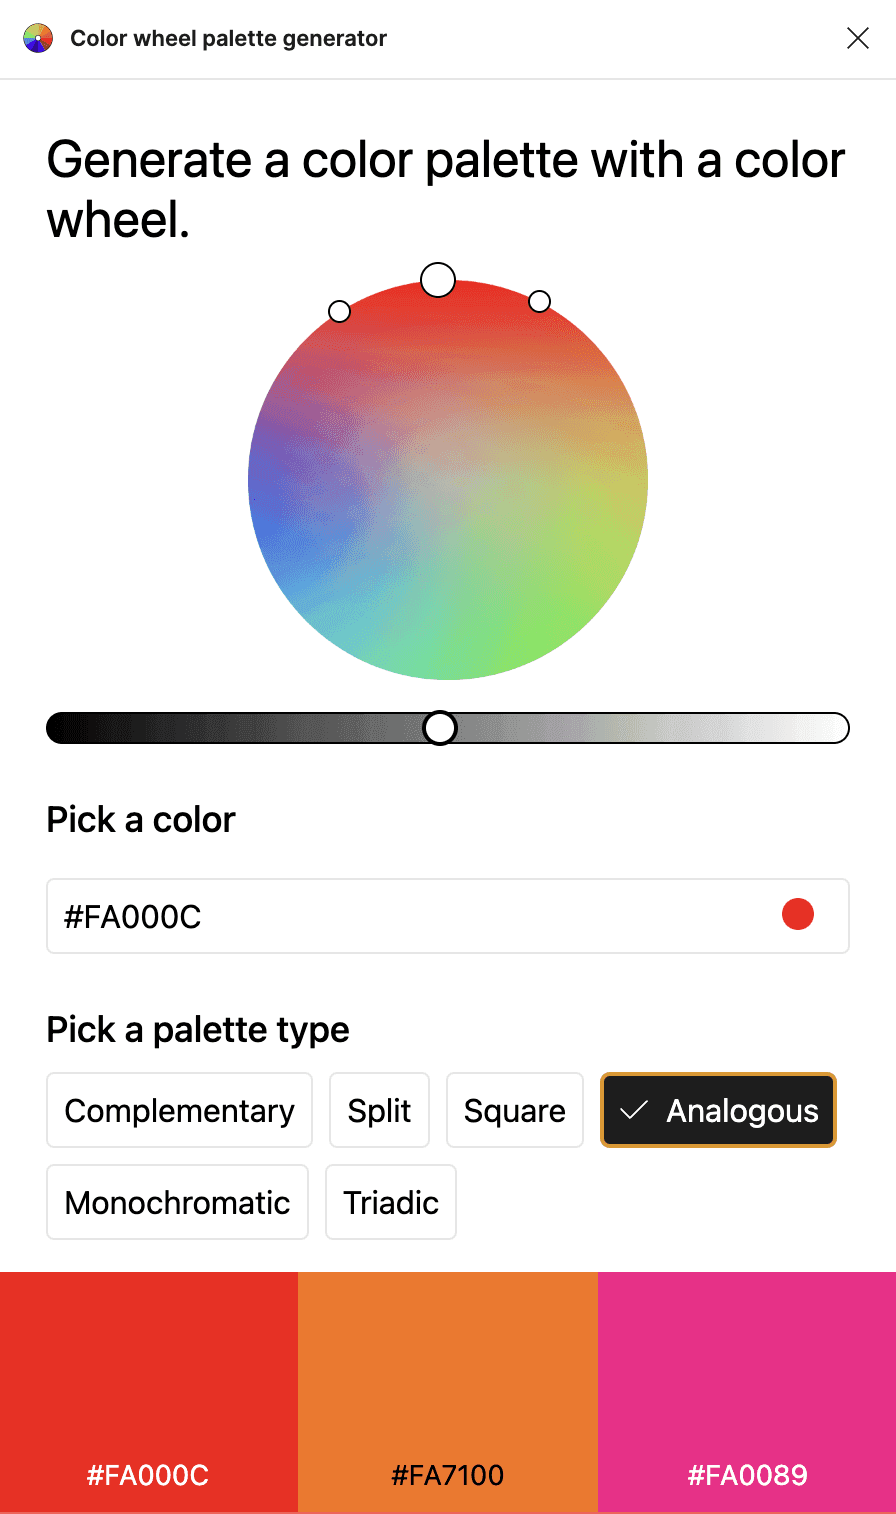Select the Split palette type

point(379,1110)
